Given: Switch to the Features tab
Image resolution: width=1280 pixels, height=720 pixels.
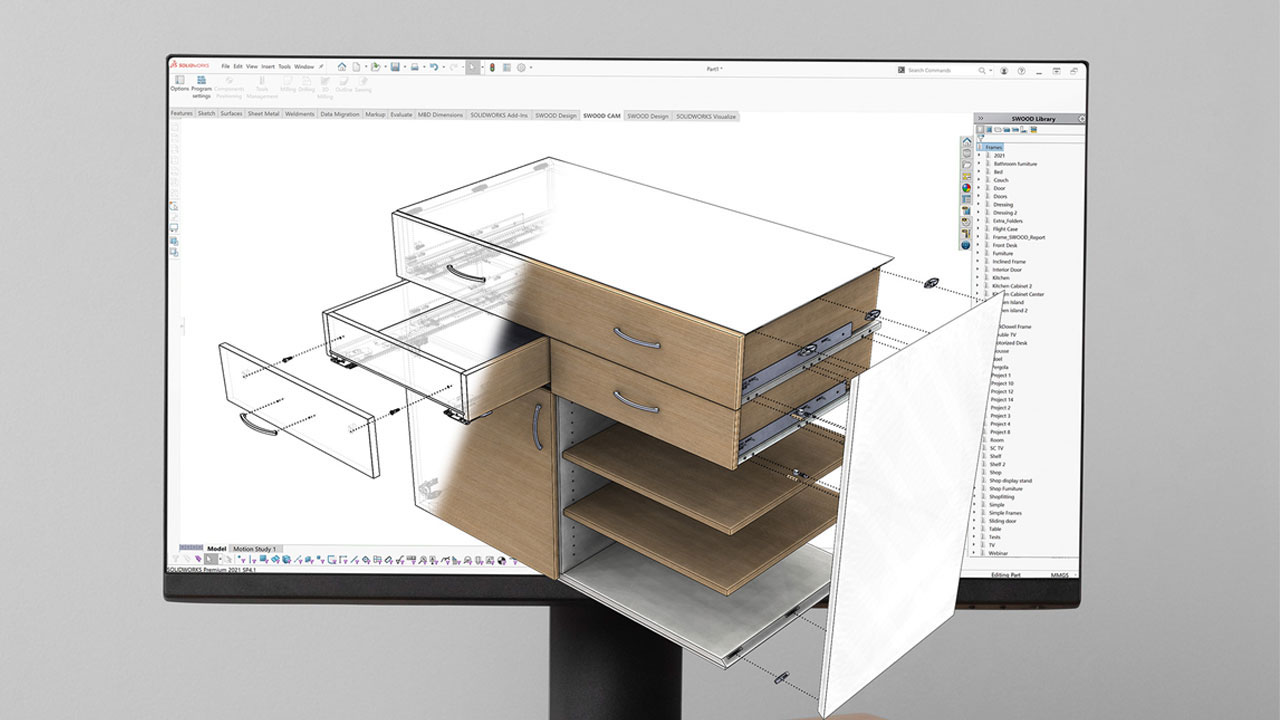Looking at the screenshot, I should pos(181,114).
